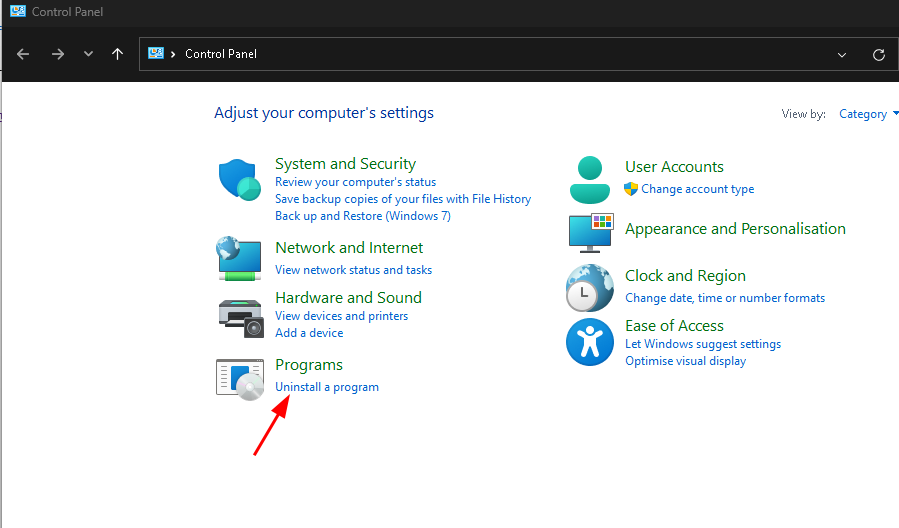Go back with the left arrow
The width and height of the screenshot is (899, 528).
click(23, 54)
